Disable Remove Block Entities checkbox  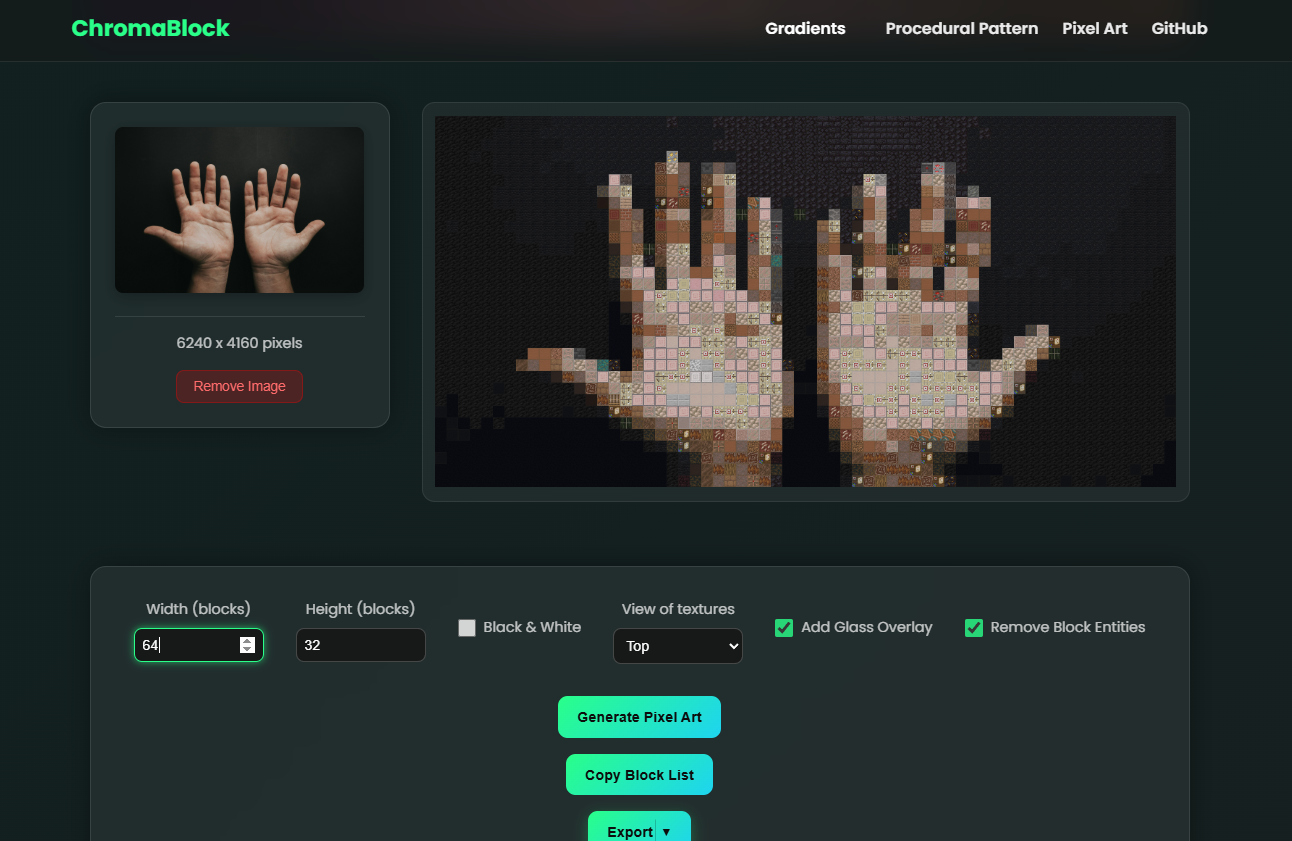coord(973,628)
